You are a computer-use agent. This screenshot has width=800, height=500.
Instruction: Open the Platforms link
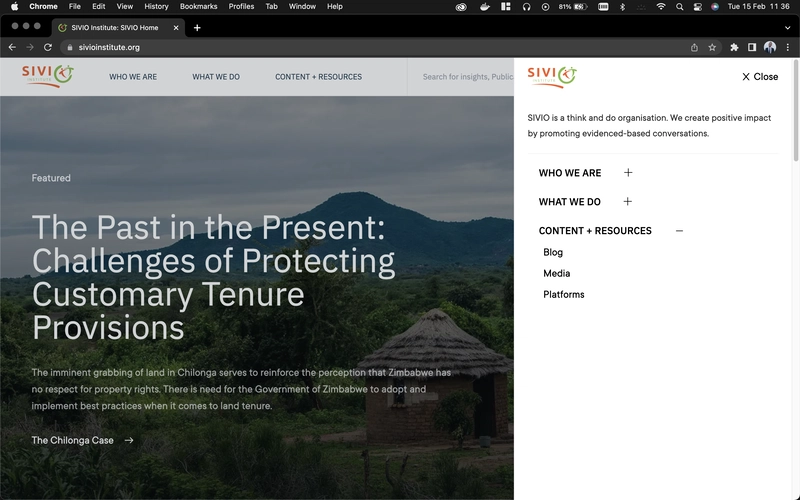[x=564, y=295]
